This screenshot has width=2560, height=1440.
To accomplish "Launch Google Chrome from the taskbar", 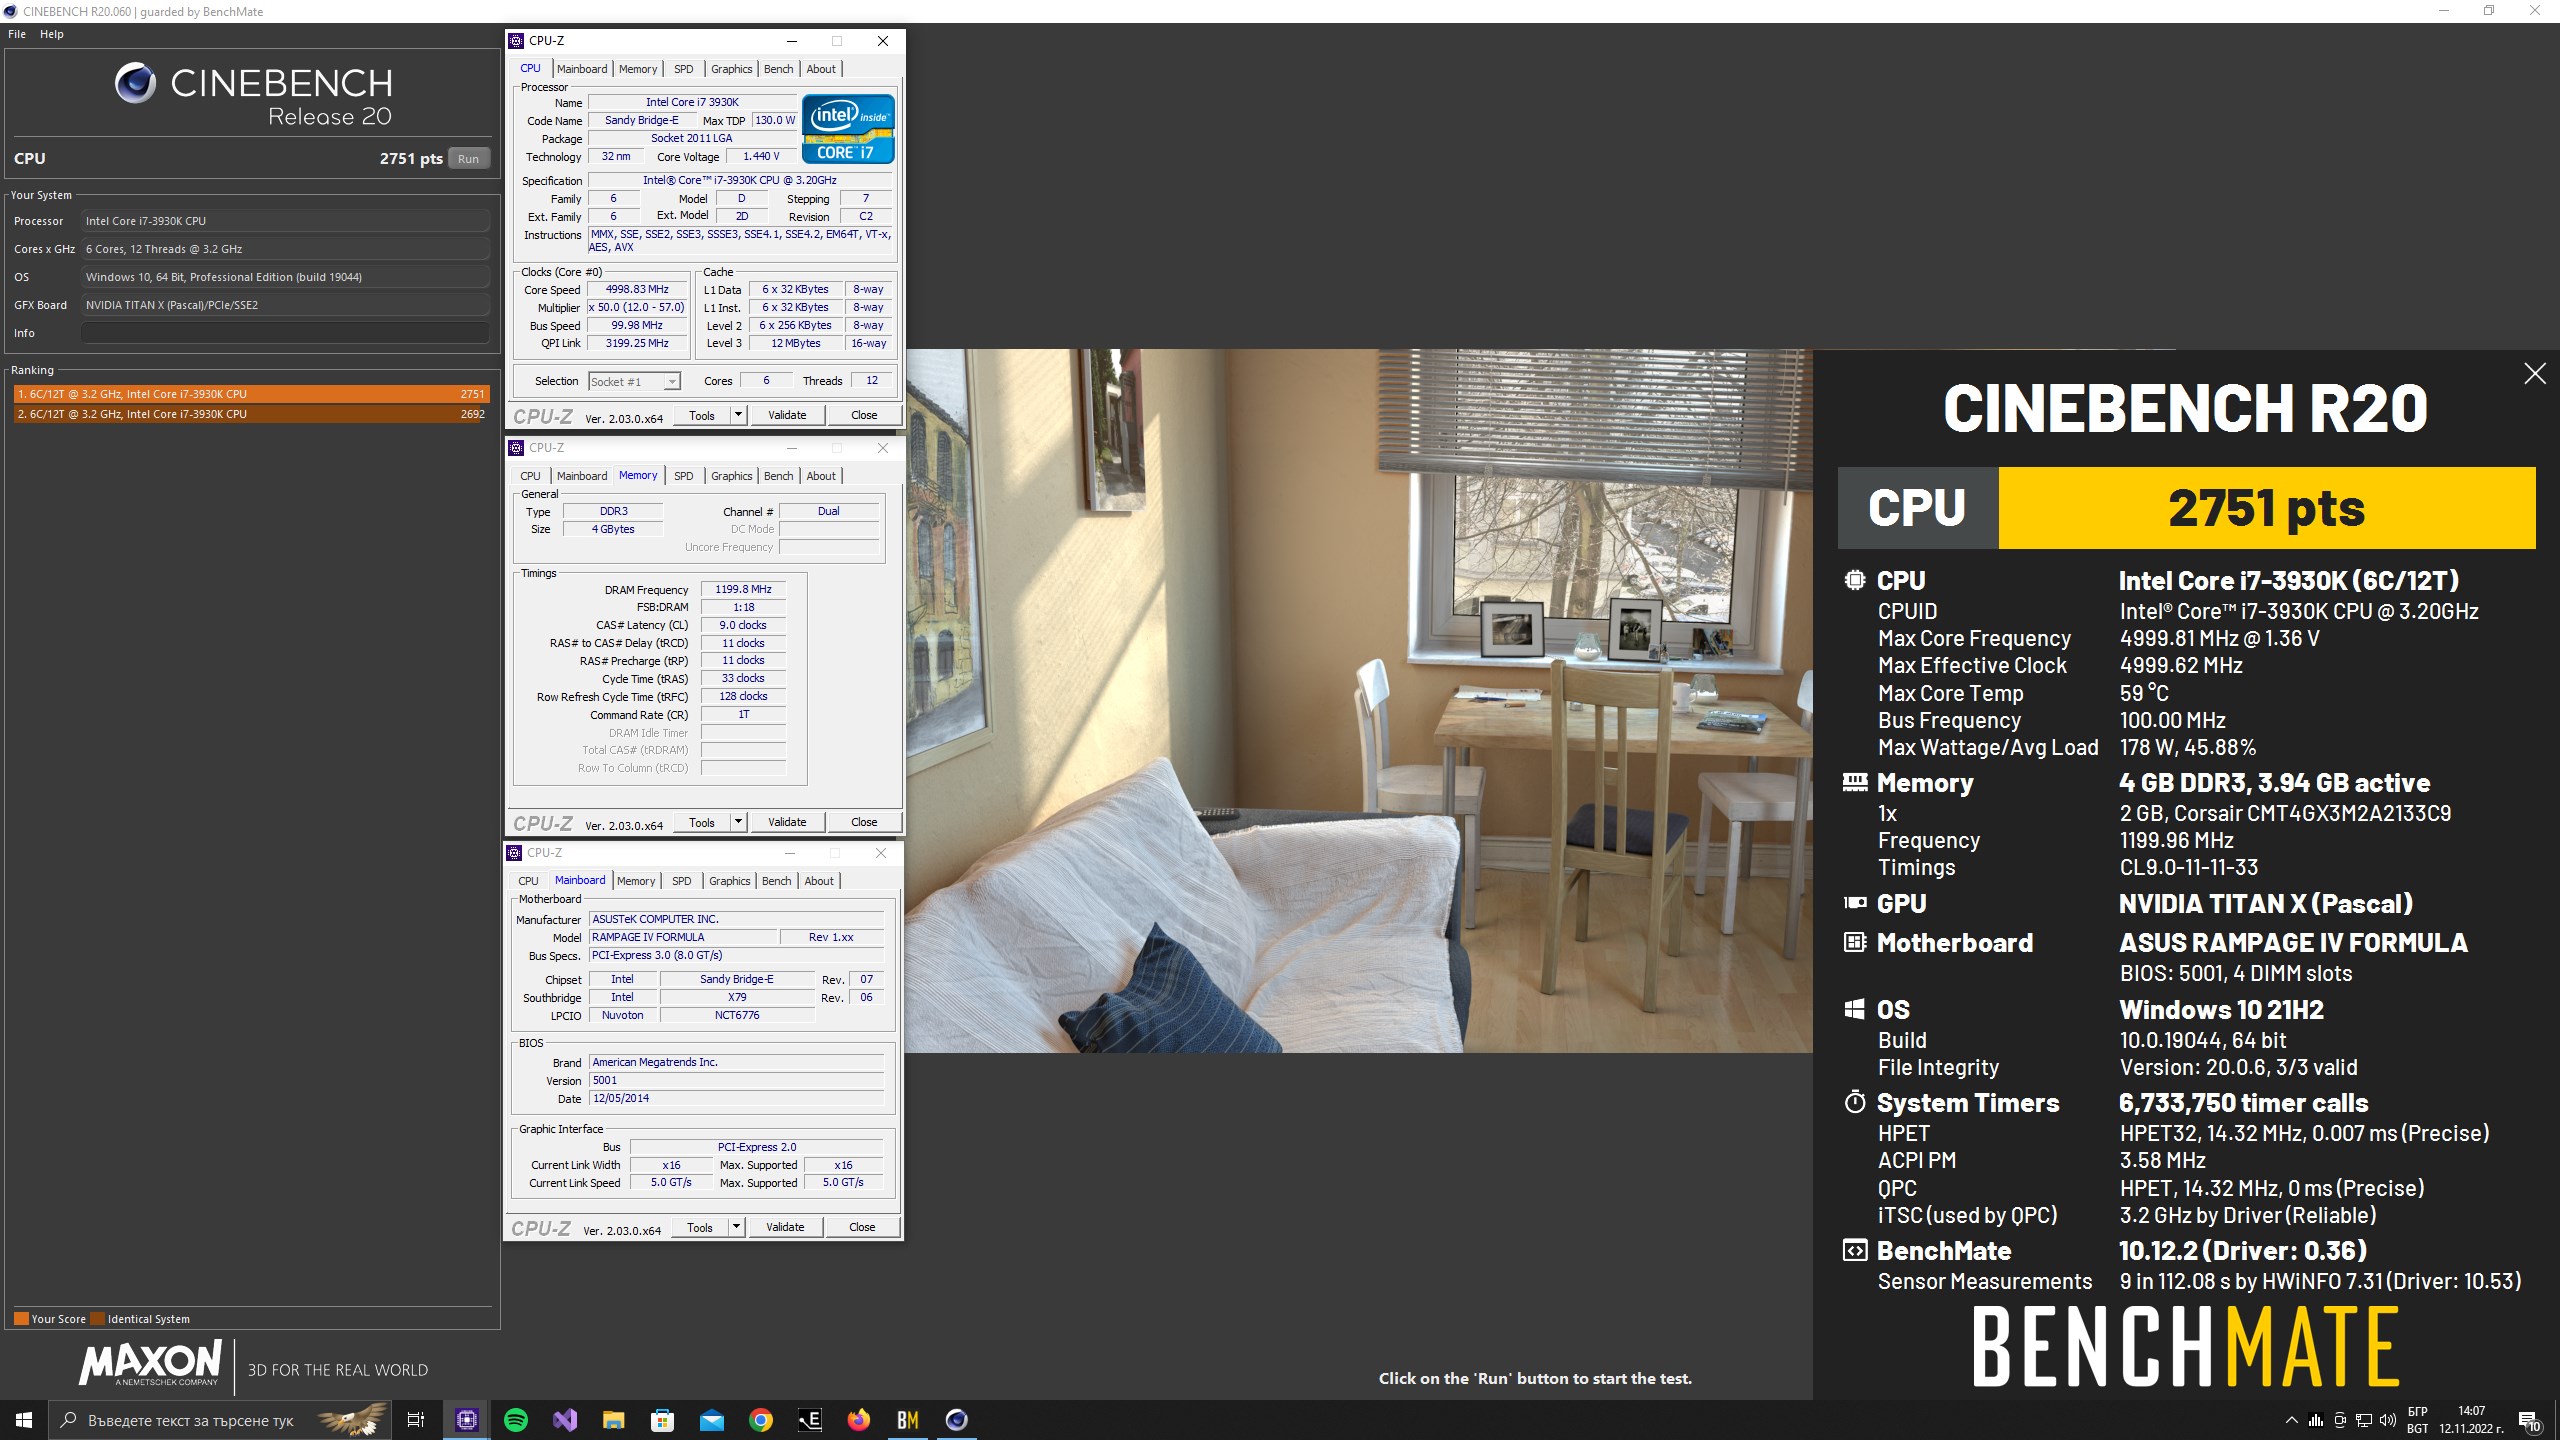I will [760, 1420].
